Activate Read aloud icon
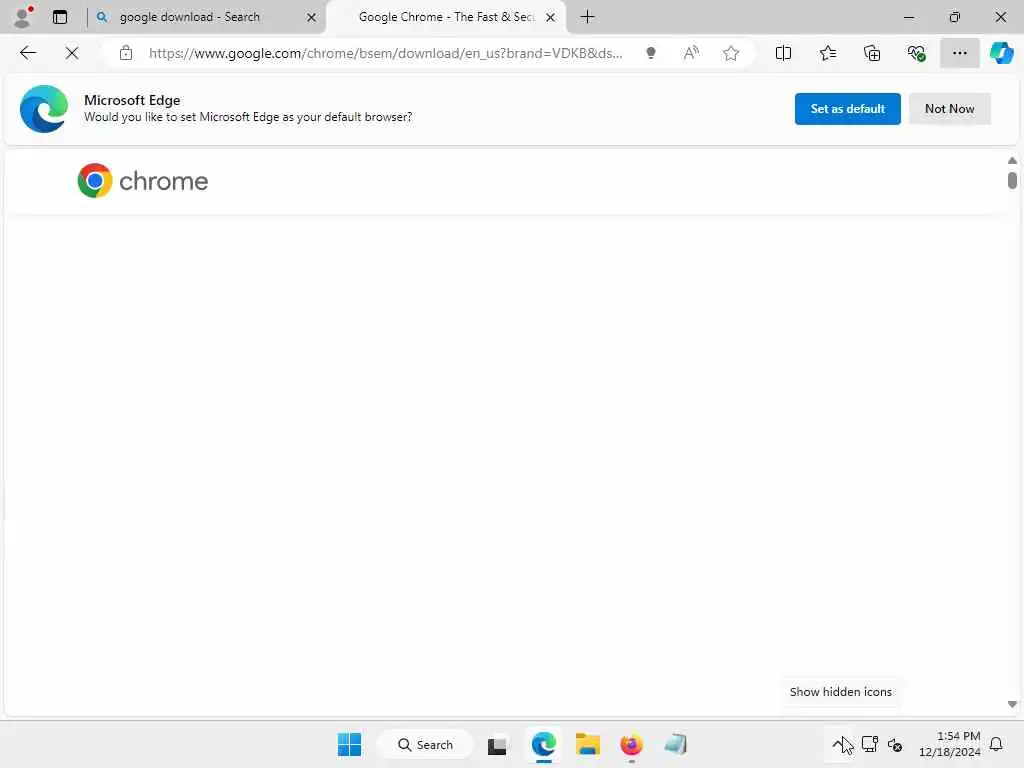1024x768 pixels. click(691, 53)
